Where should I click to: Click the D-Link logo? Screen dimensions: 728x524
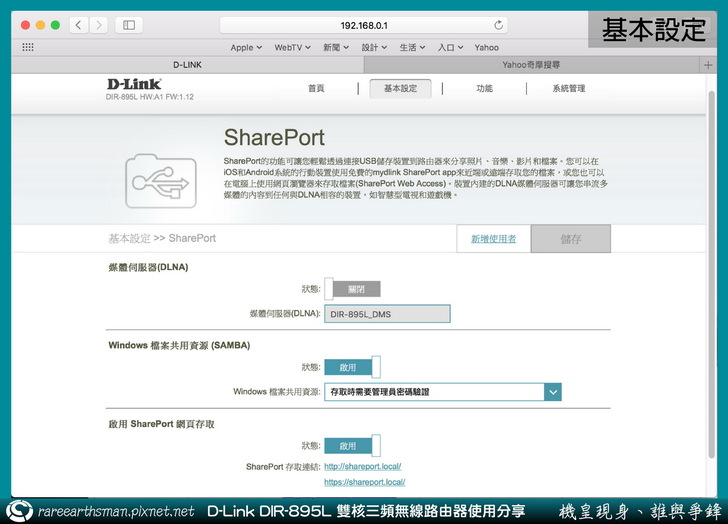tap(135, 85)
